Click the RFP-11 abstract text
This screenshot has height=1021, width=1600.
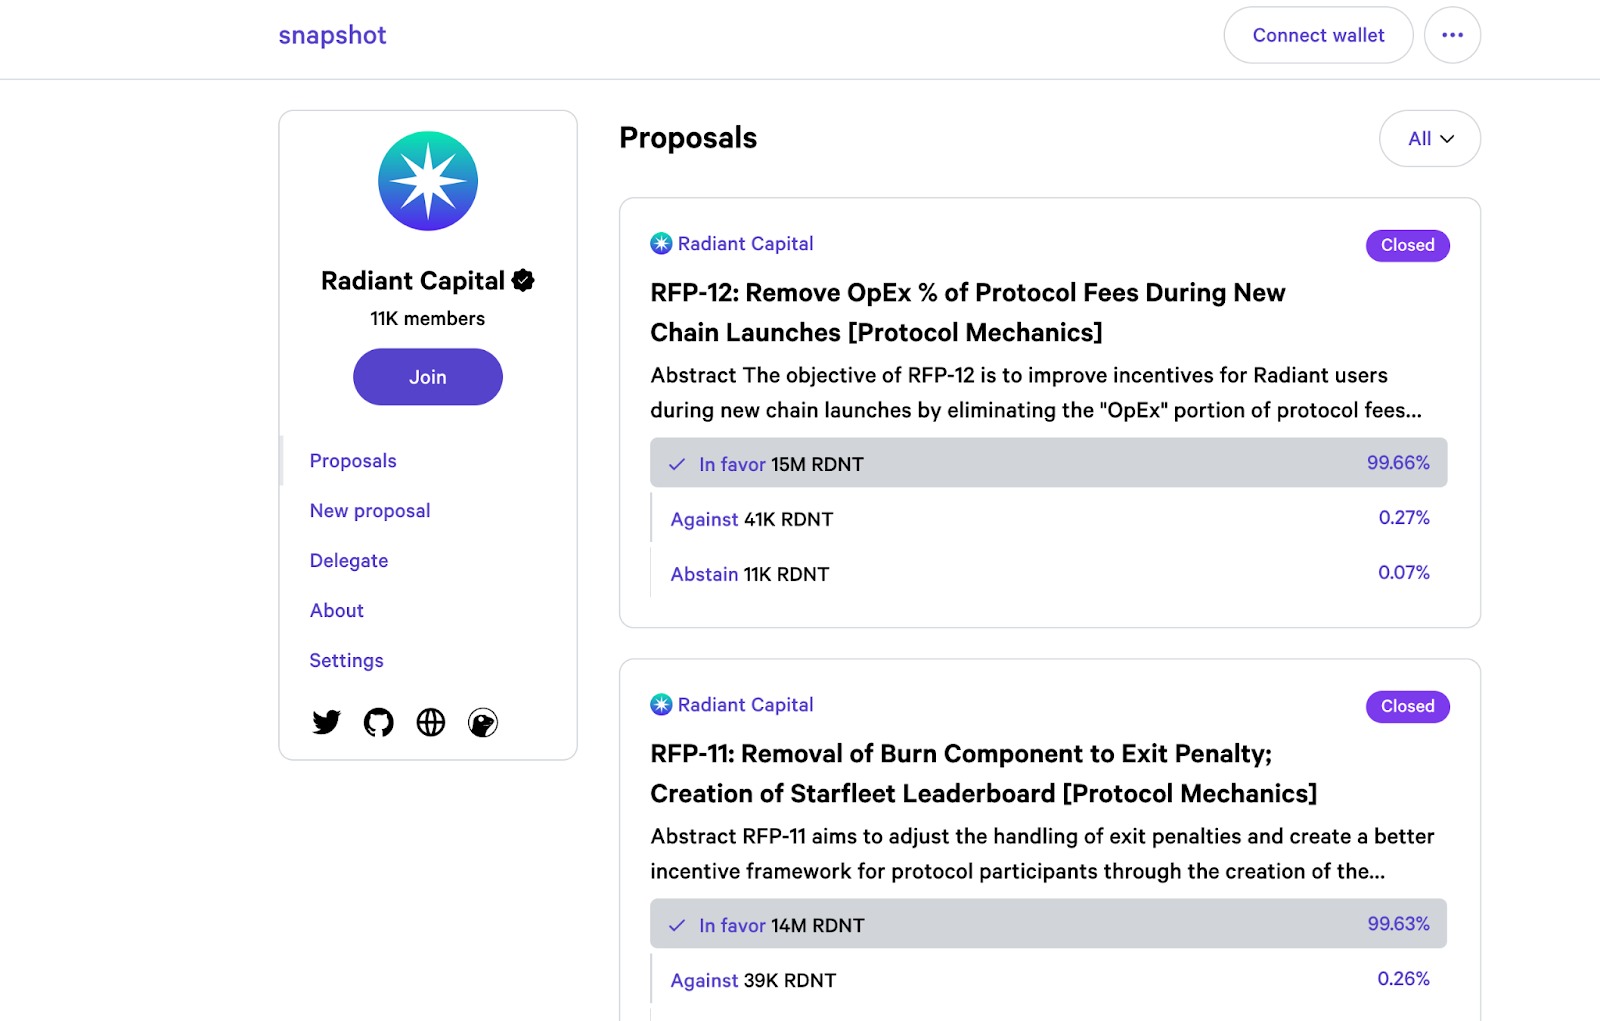click(1042, 854)
